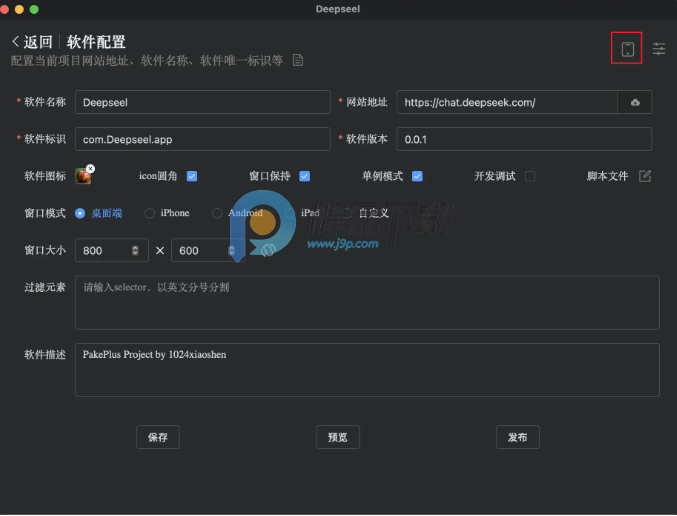677x516 pixels.
Task: Focus the 软件名称 field containing Deepseel
Action: point(202,102)
